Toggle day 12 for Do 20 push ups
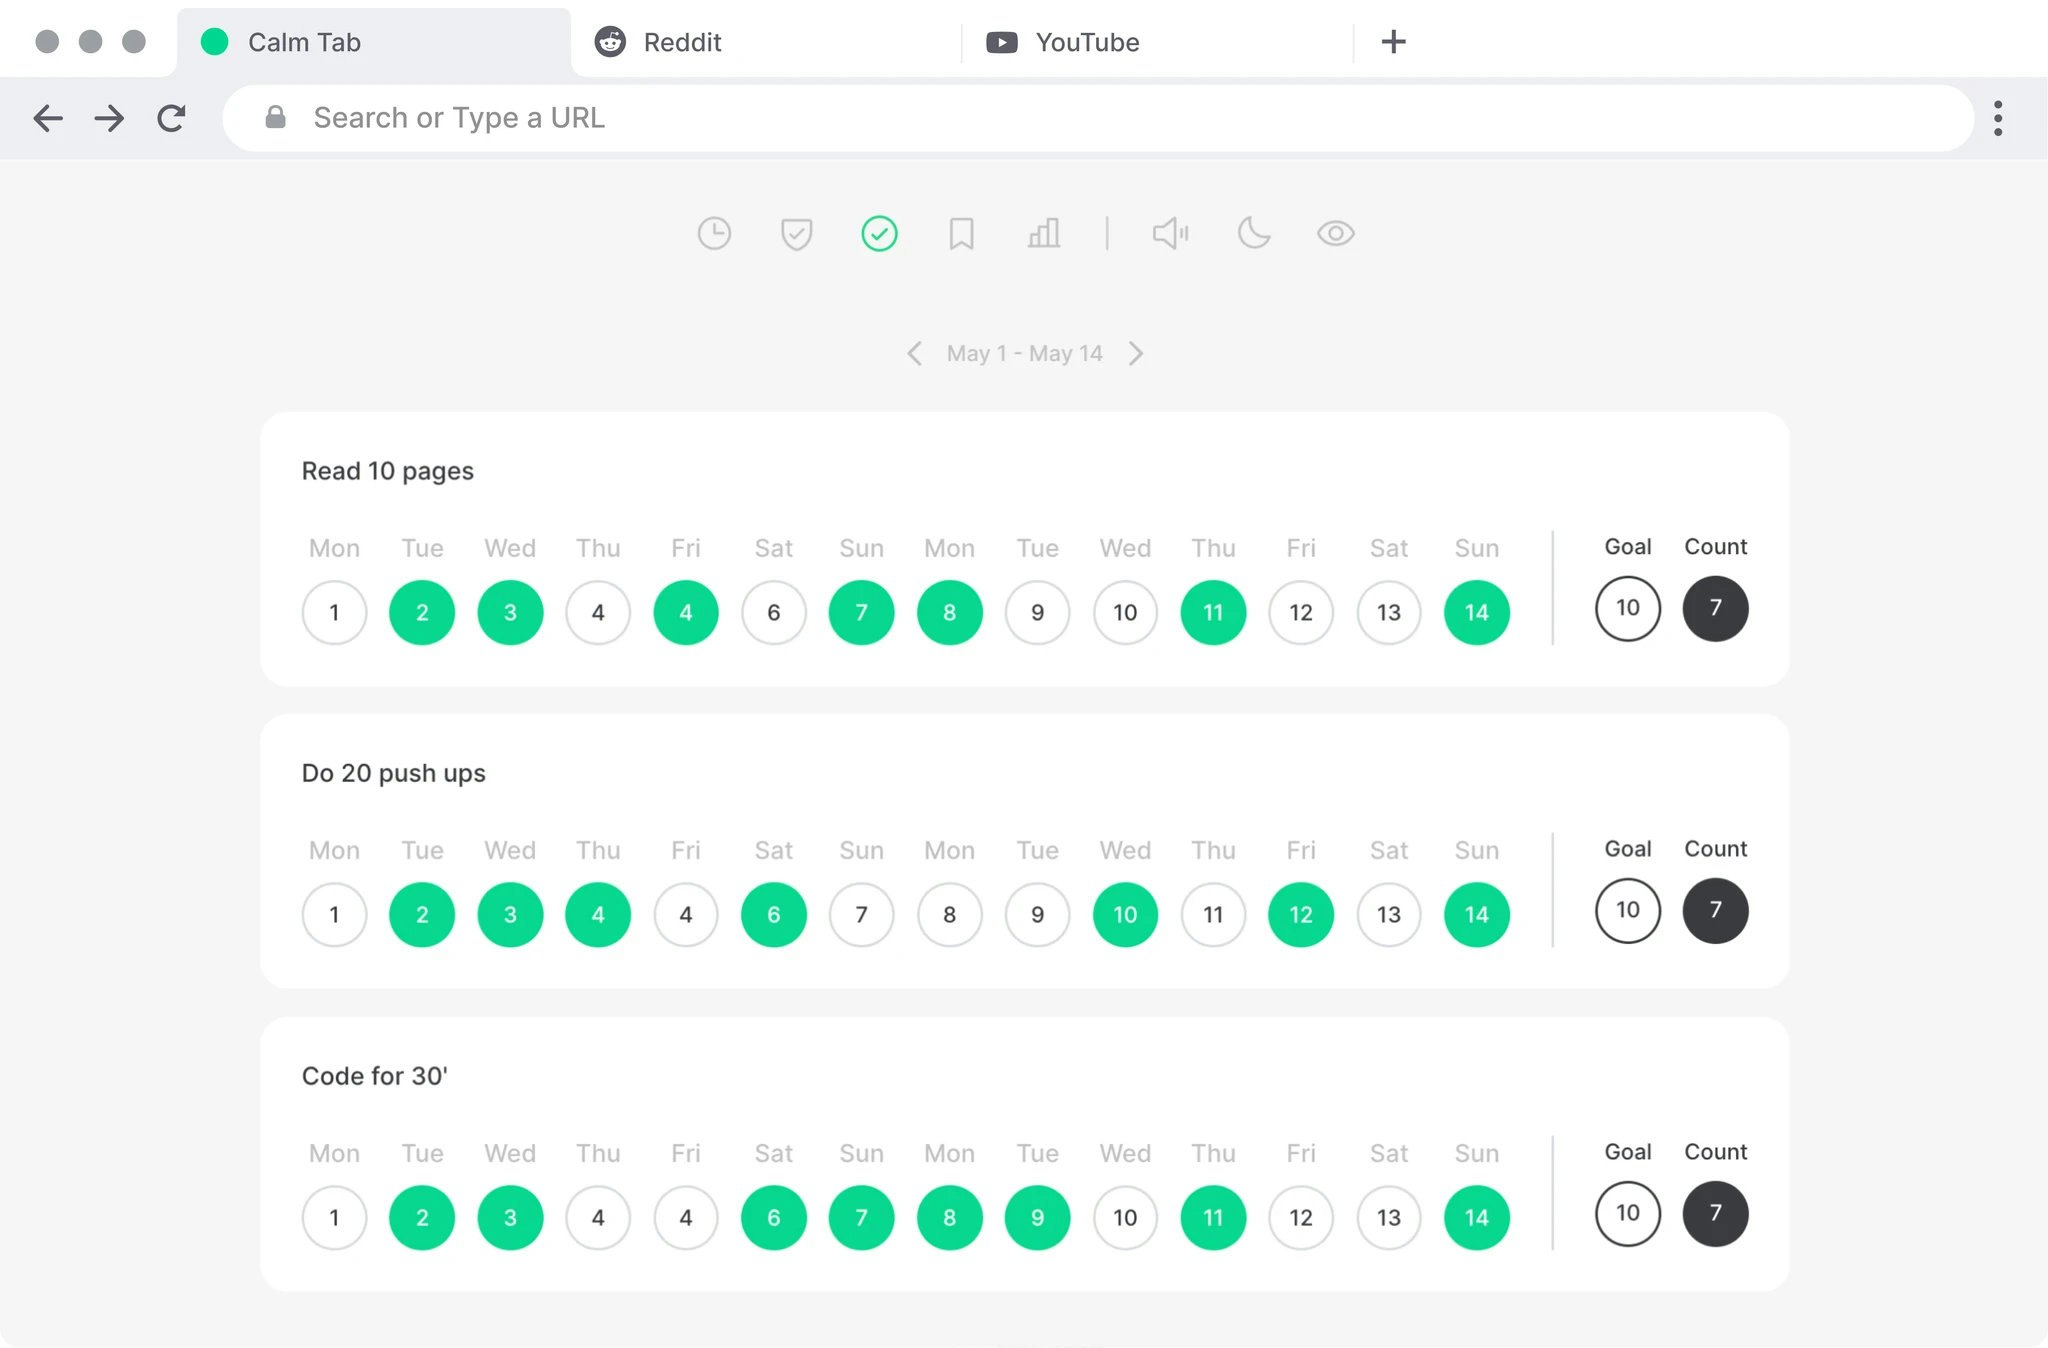The width and height of the screenshot is (2048, 1348). tap(1301, 914)
